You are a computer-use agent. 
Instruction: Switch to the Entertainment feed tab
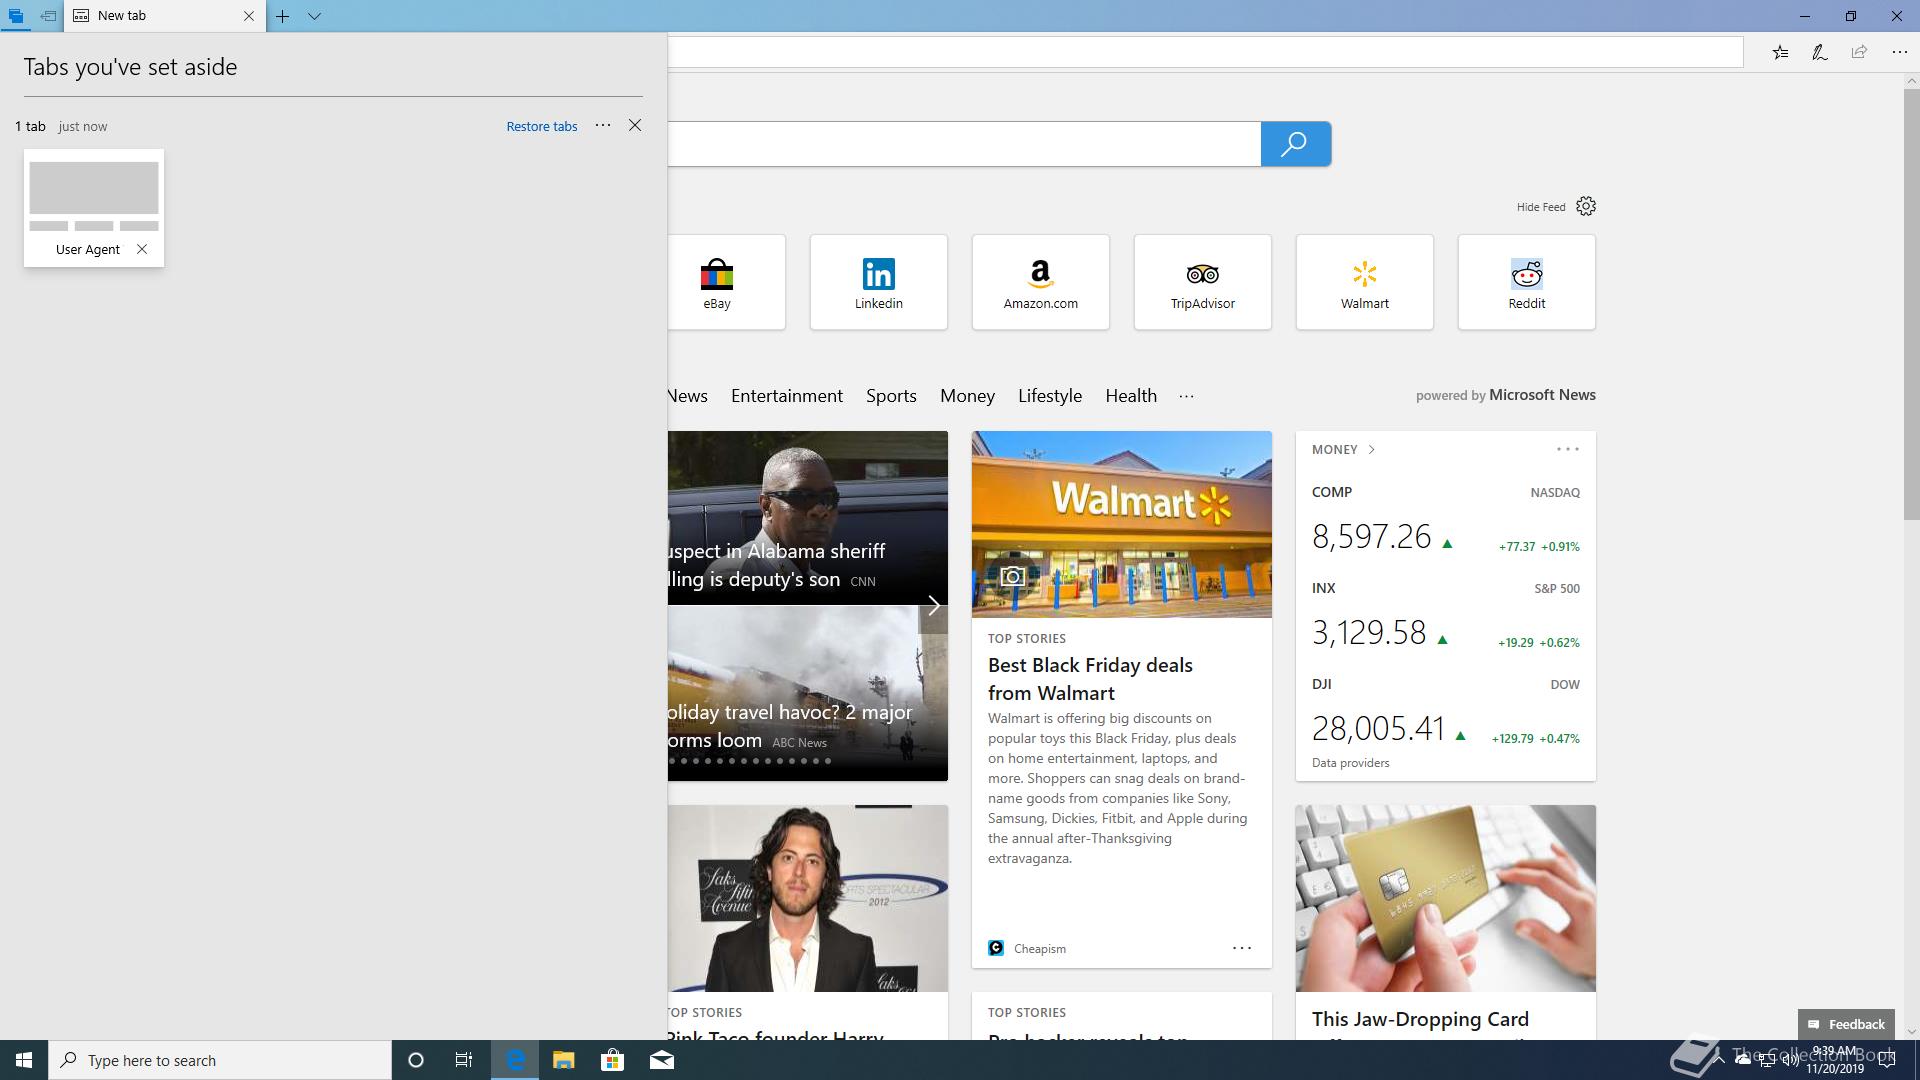tap(787, 396)
